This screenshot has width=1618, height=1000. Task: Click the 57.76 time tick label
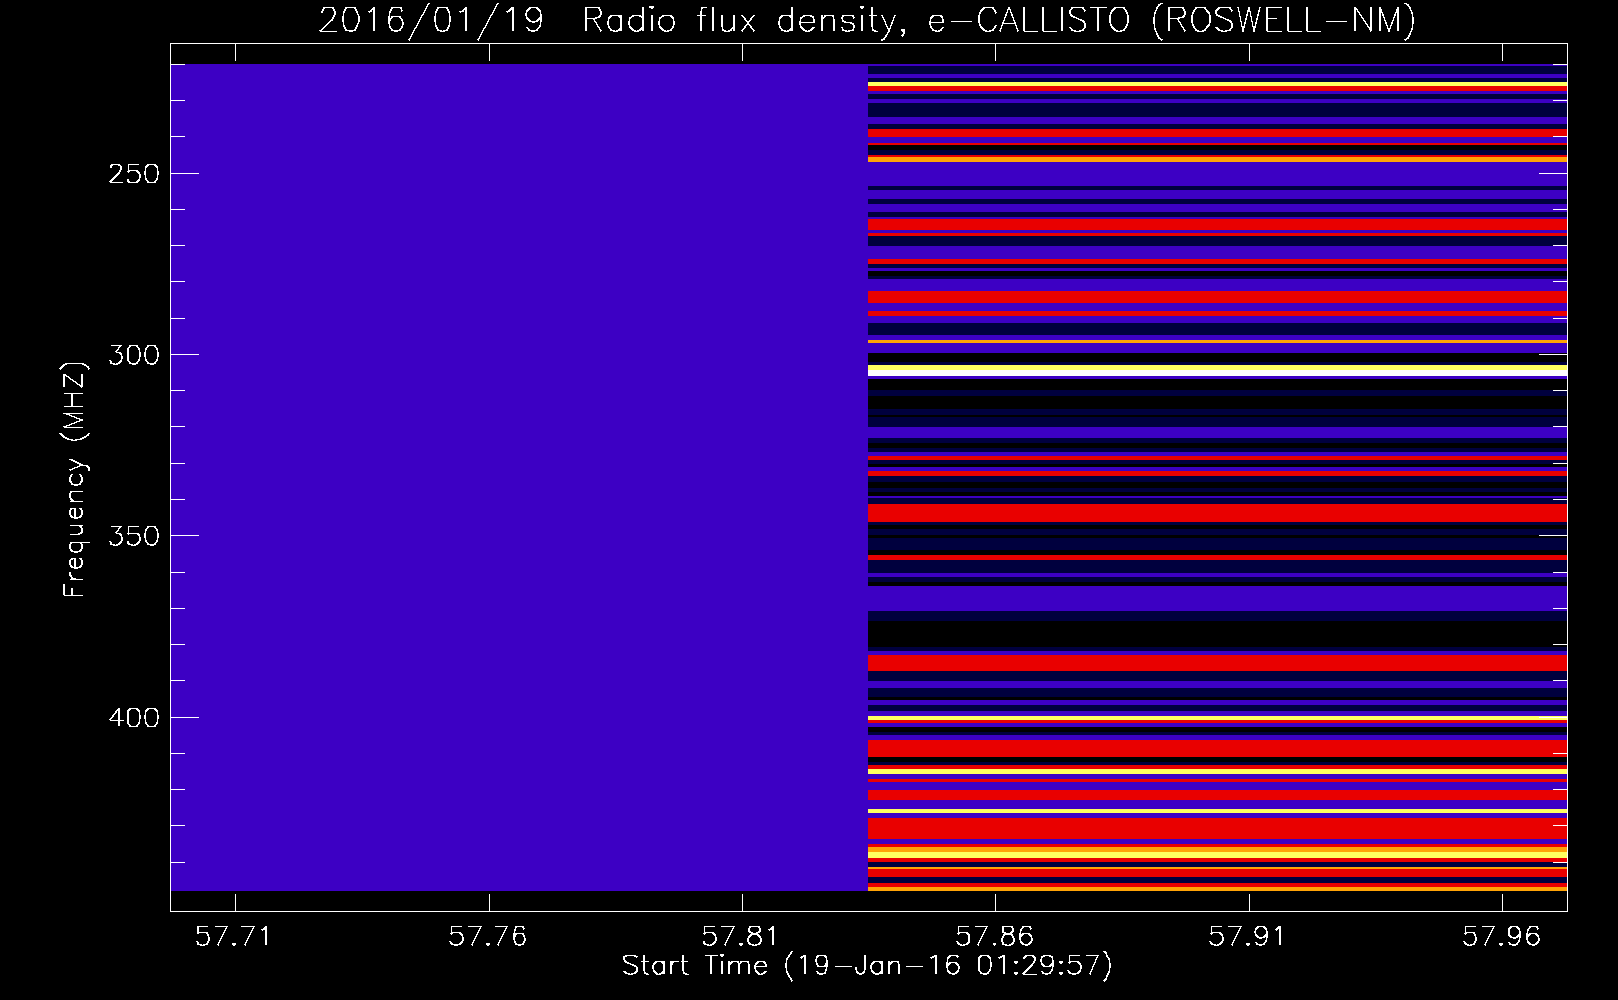point(488,936)
